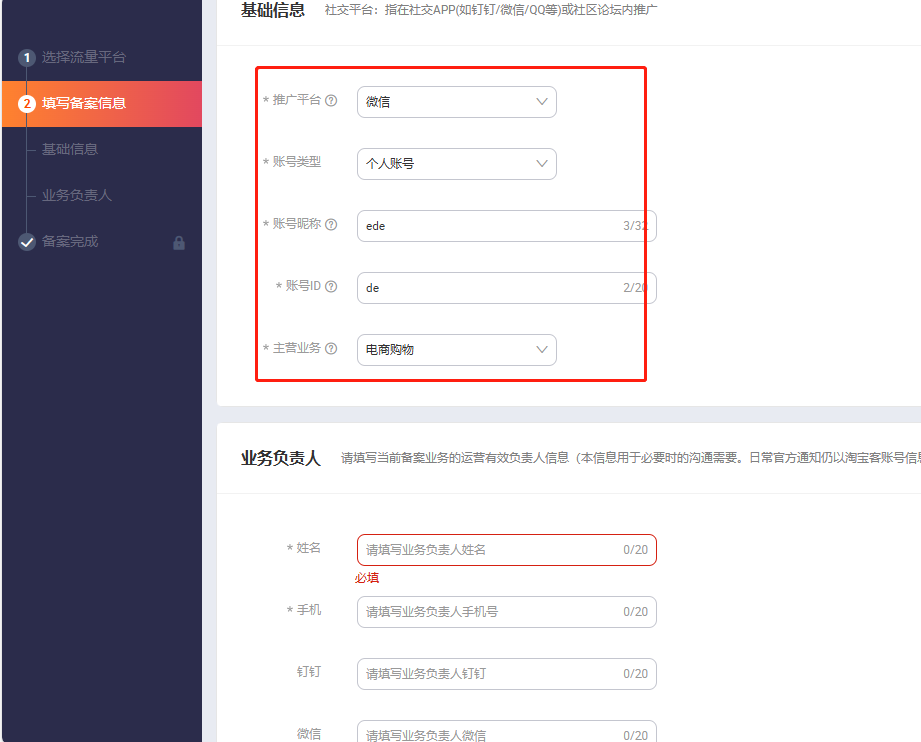Click the checkmark icon beside 备案完成
The width and height of the screenshot is (921, 742).
point(27,242)
